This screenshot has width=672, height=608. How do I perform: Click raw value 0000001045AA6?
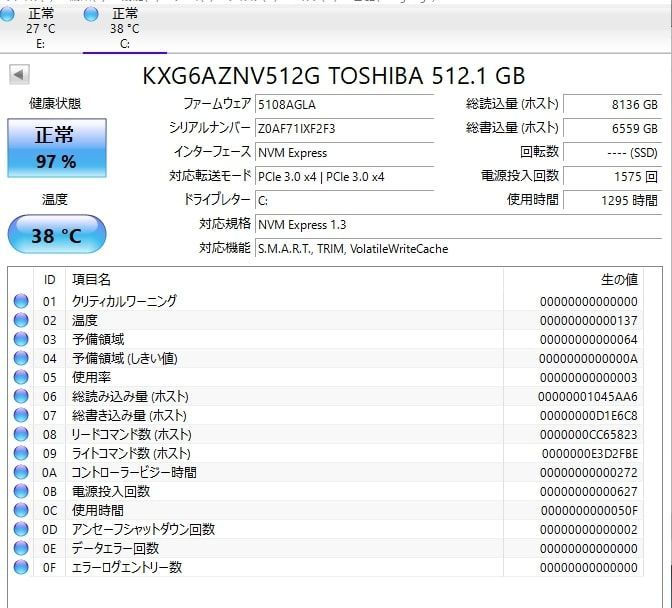coord(588,397)
